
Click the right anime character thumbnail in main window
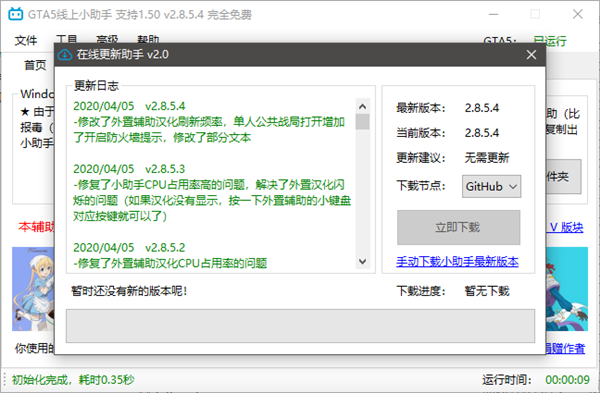pos(567,289)
